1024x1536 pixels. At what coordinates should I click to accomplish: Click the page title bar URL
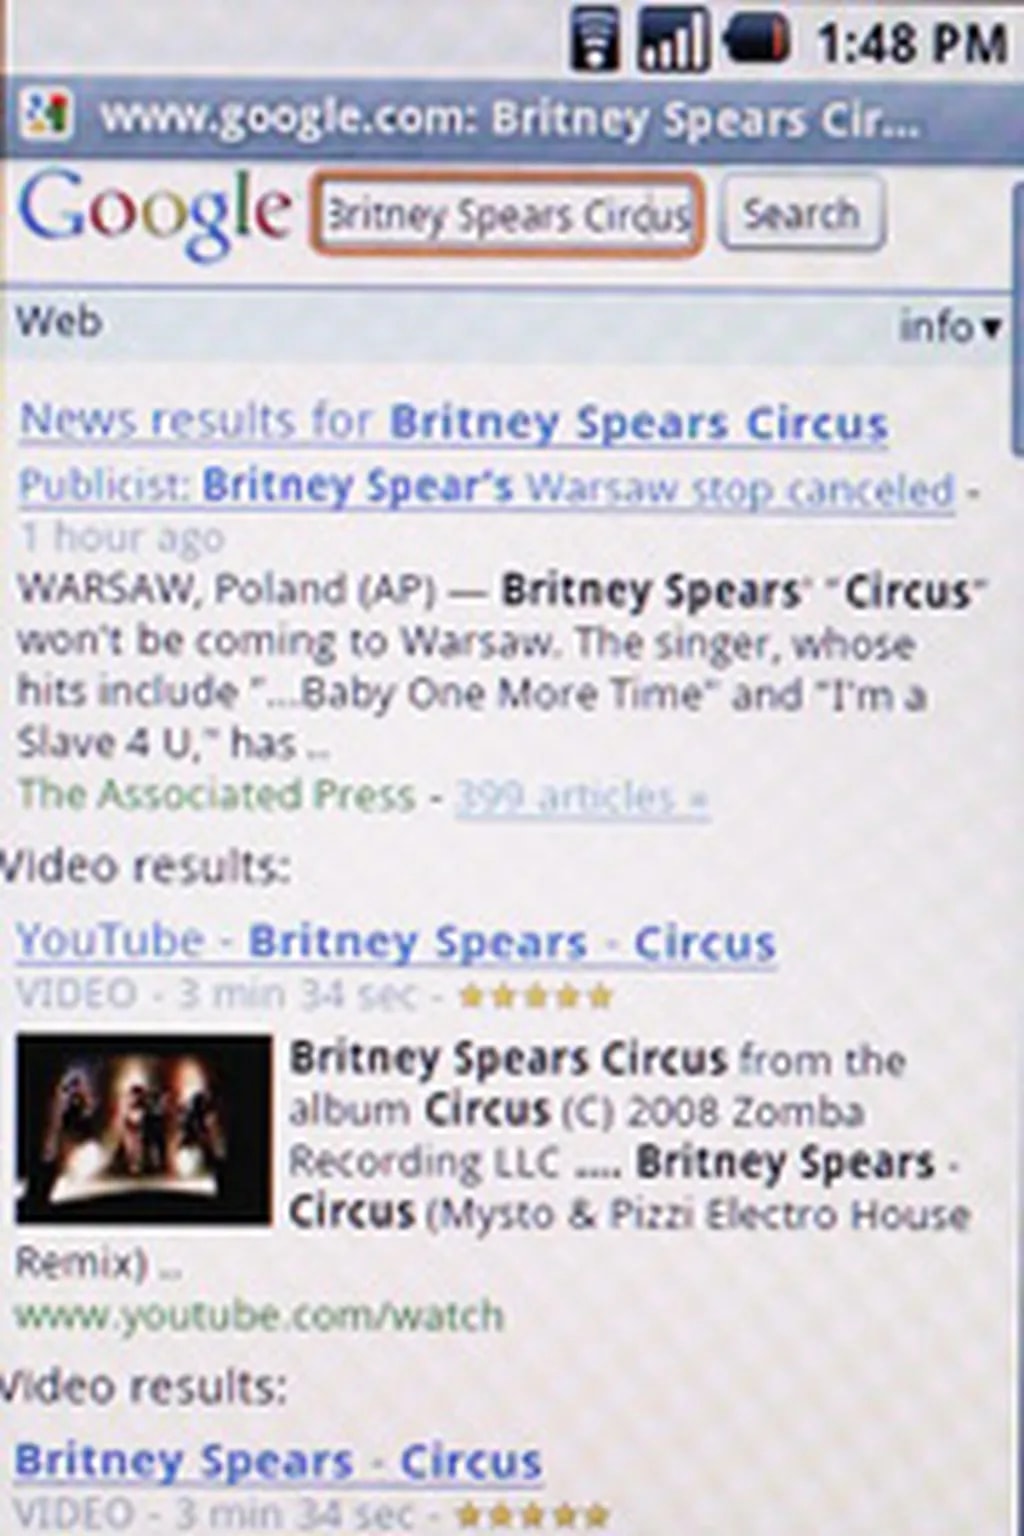(508, 118)
